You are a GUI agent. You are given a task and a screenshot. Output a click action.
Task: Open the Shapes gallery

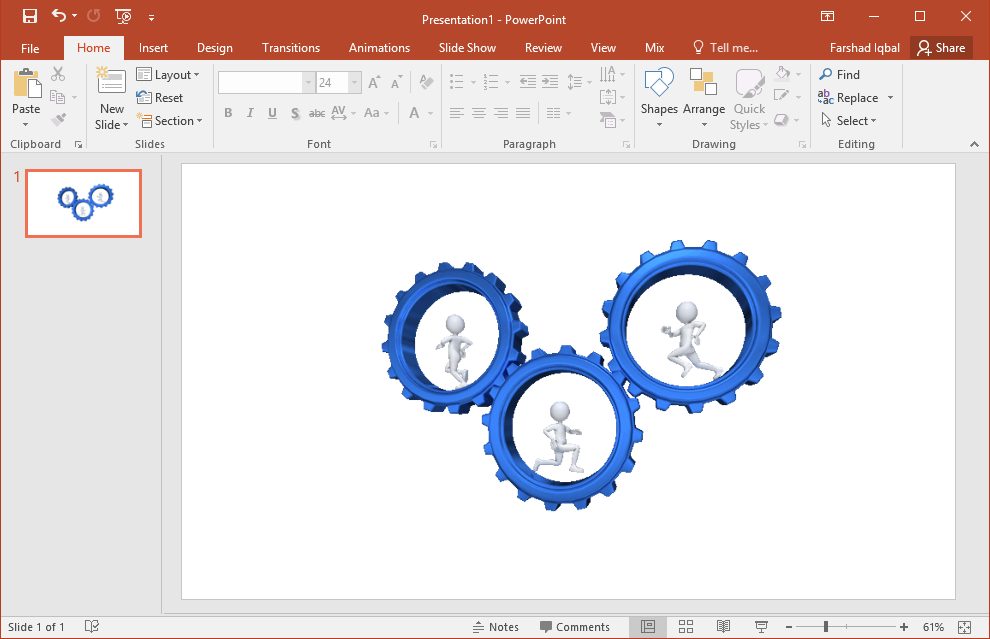pos(659,85)
